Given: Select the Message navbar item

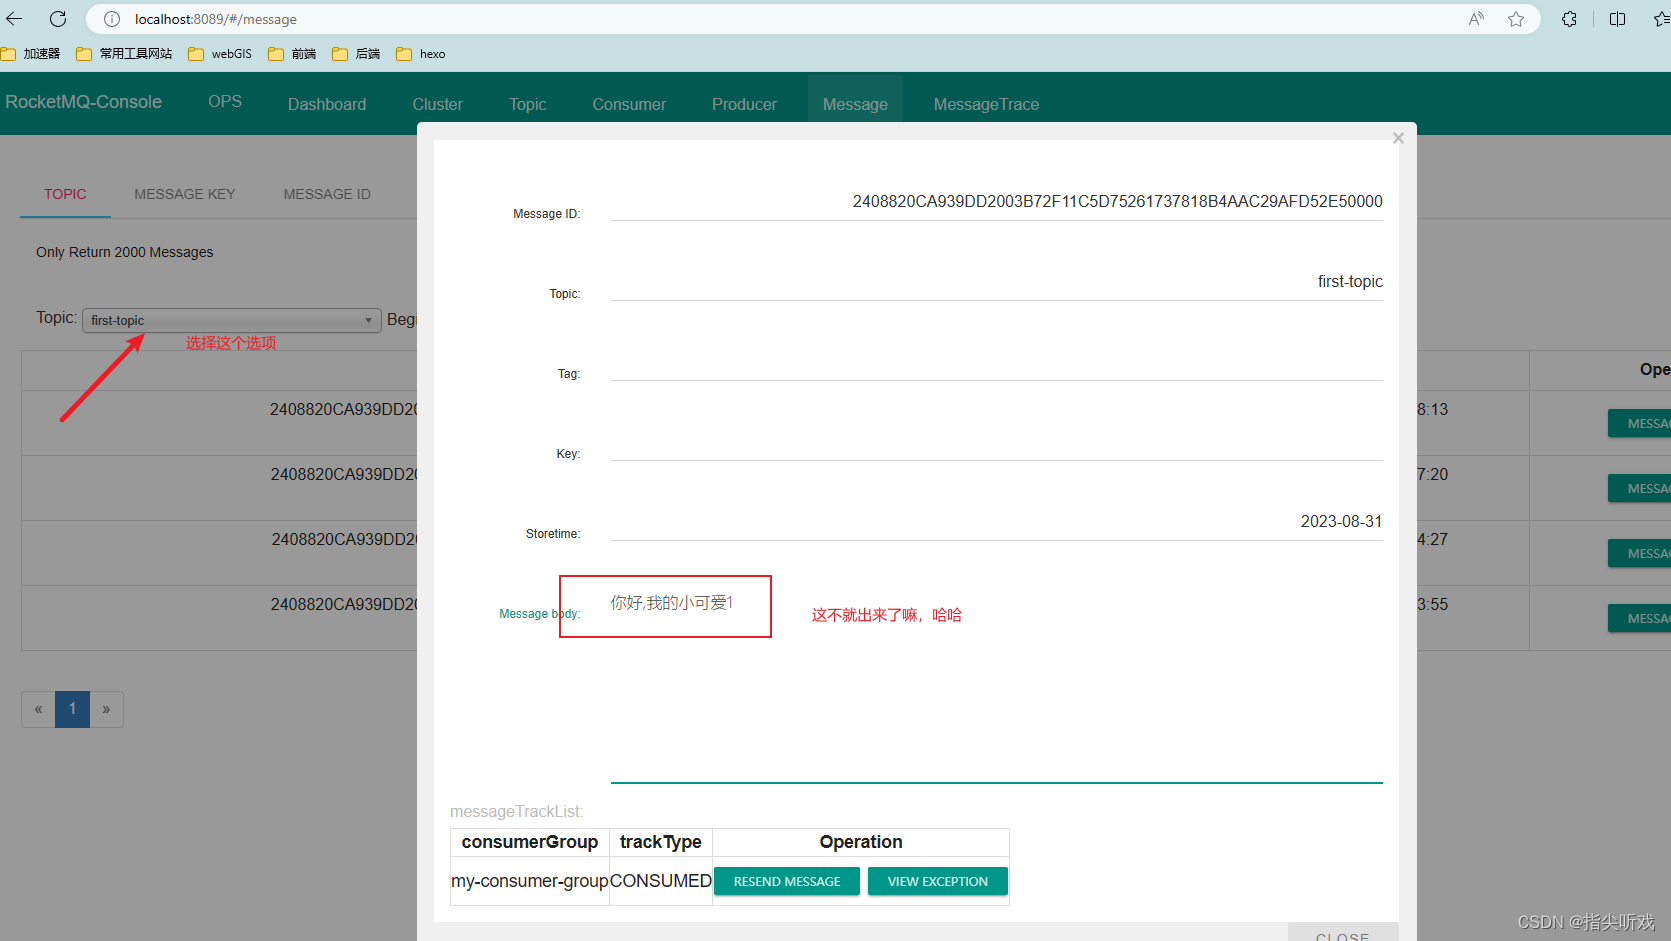Looking at the screenshot, I should tap(855, 104).
